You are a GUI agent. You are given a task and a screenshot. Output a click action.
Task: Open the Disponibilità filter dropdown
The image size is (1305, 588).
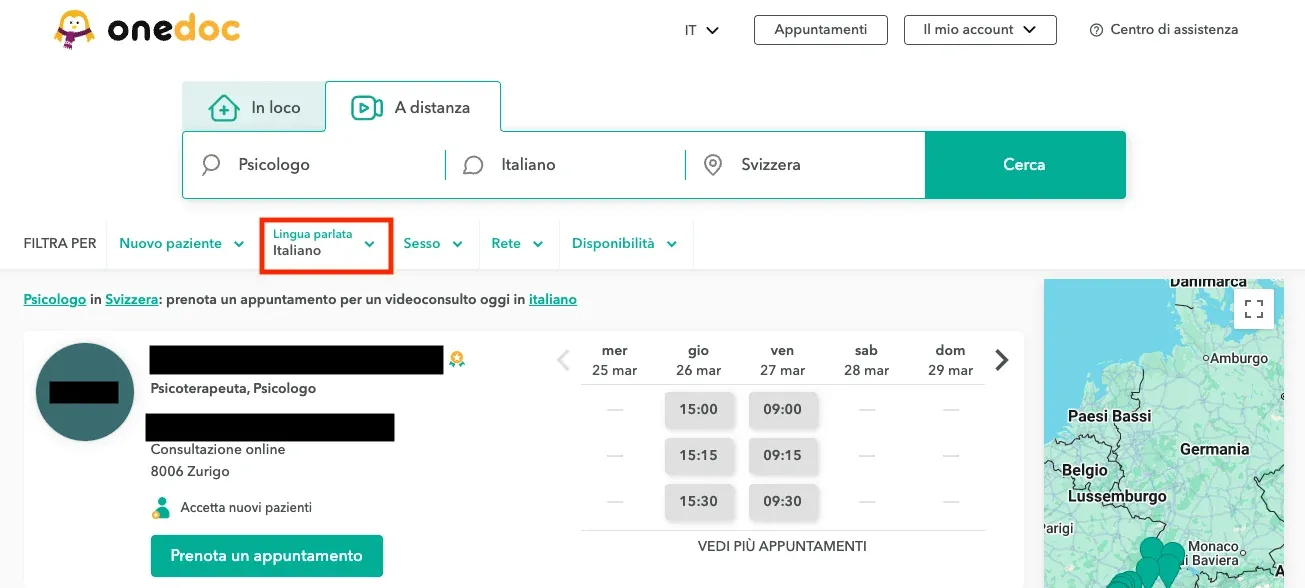625,243
